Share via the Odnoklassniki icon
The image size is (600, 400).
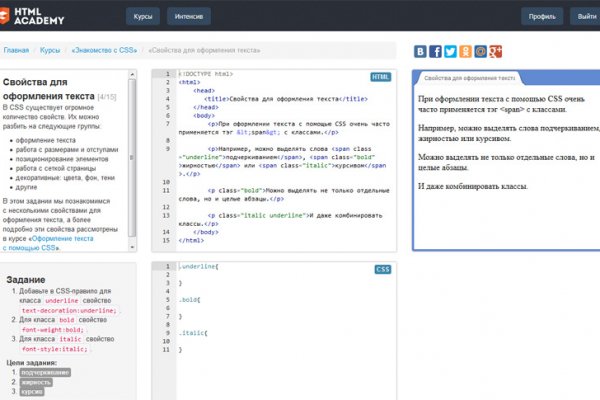[x=466, y=51]
